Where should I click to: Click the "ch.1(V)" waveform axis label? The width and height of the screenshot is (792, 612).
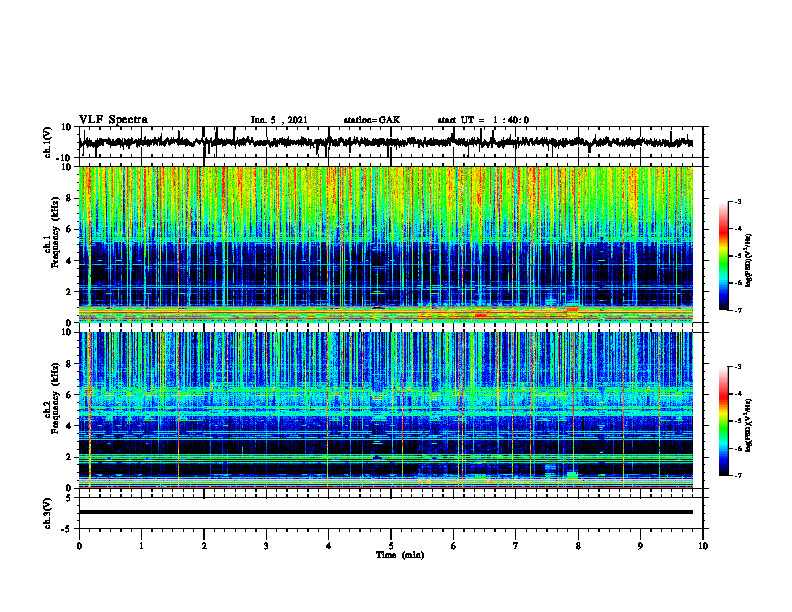pos(48,142)
